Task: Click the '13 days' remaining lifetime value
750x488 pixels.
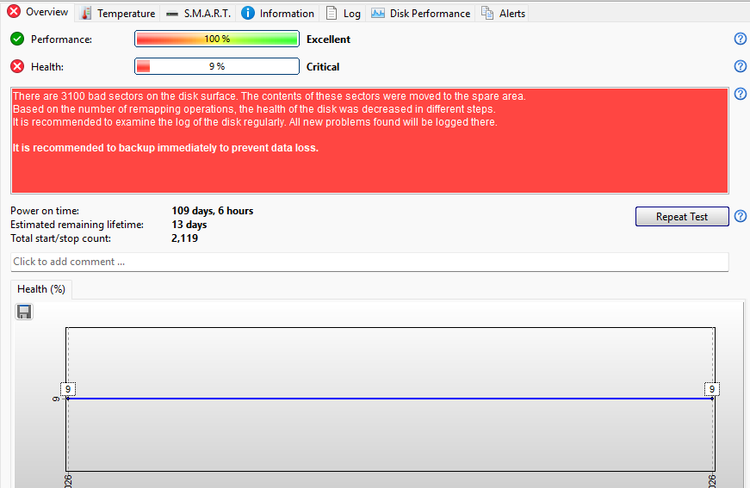Action: 189,224
